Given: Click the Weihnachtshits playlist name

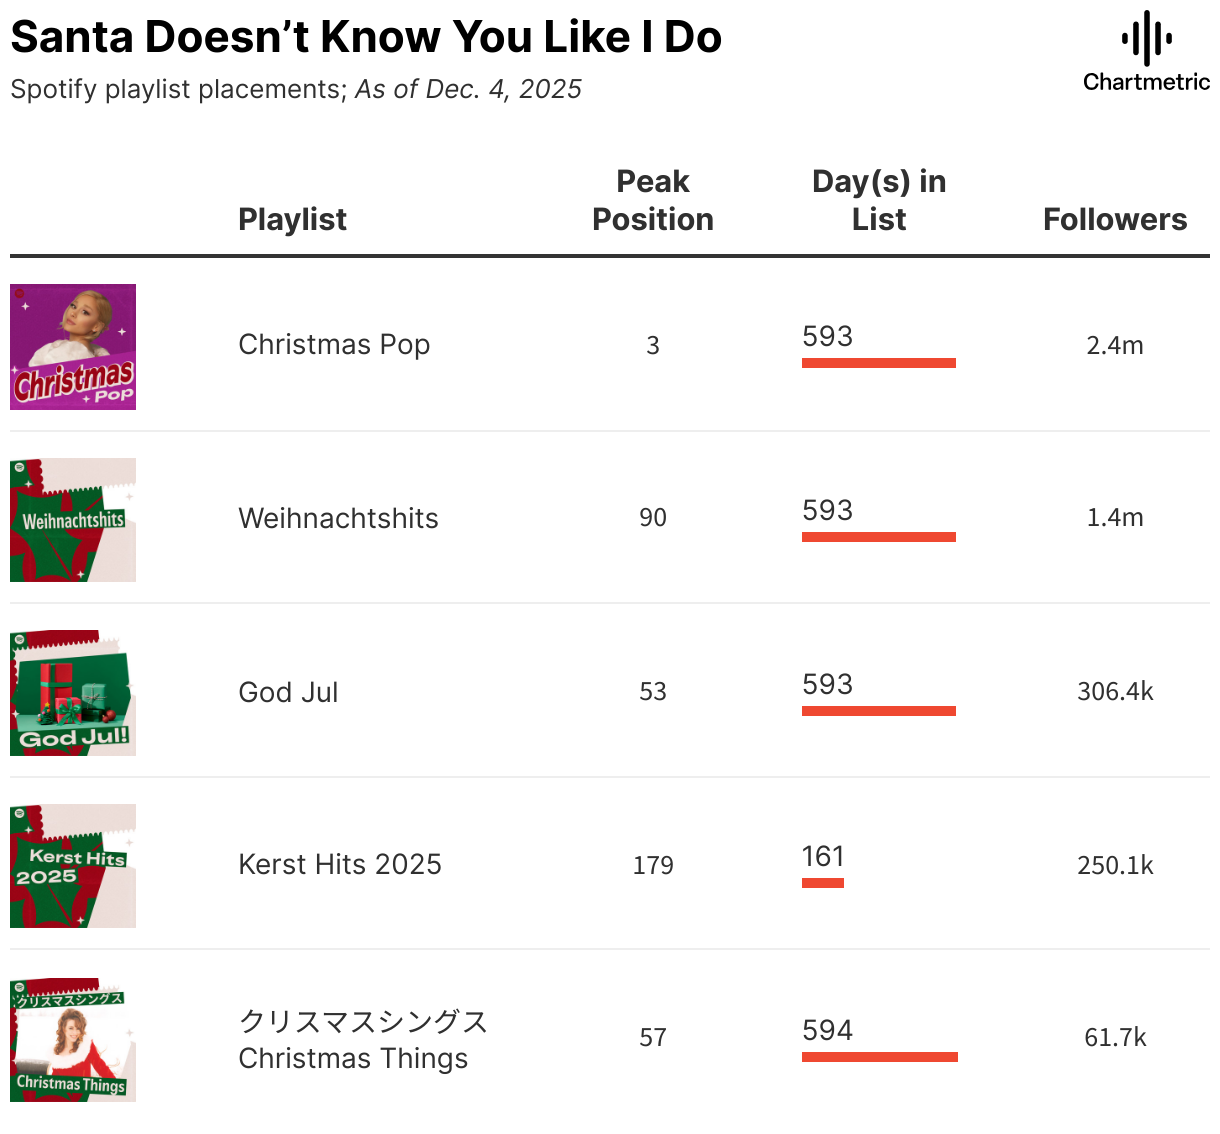Looking at the screenshot, I should pos(338,518).
